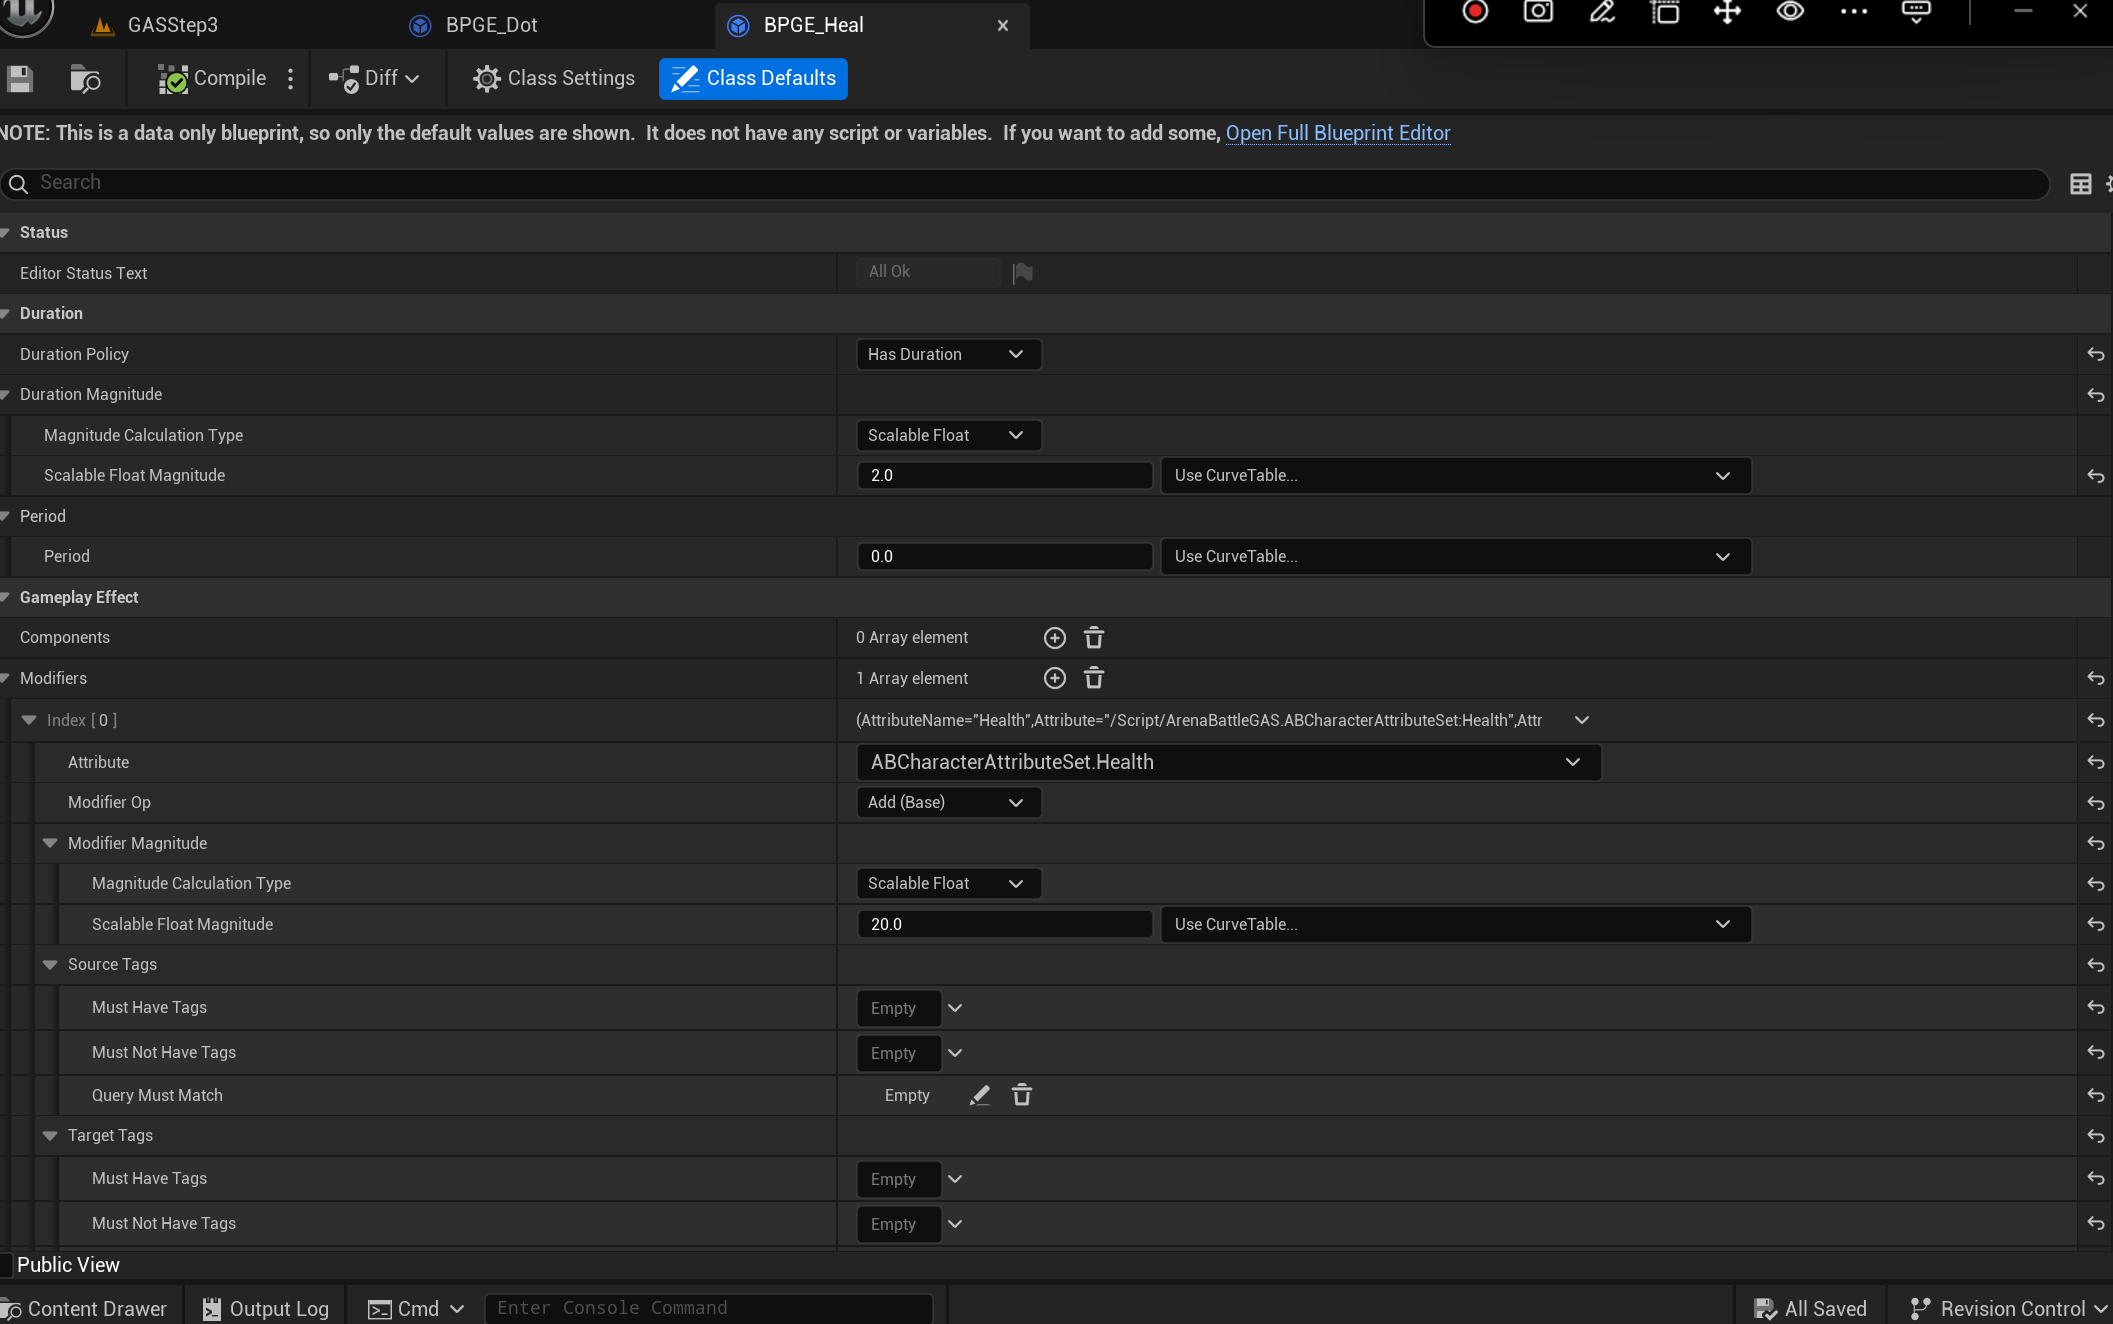Open Class Settings

[x=554, y=78]
